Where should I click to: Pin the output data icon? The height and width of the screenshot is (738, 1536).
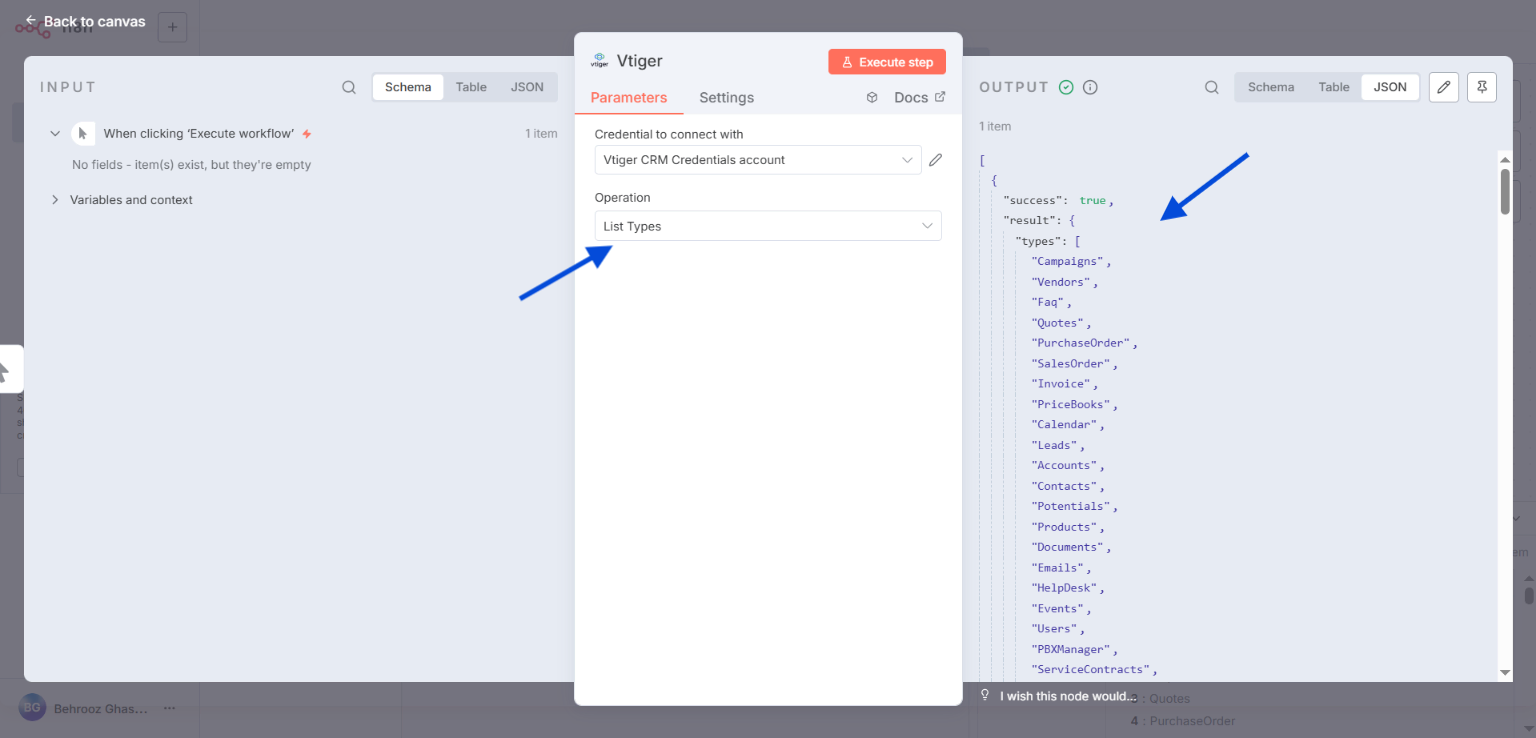[x=1482, y=88]
